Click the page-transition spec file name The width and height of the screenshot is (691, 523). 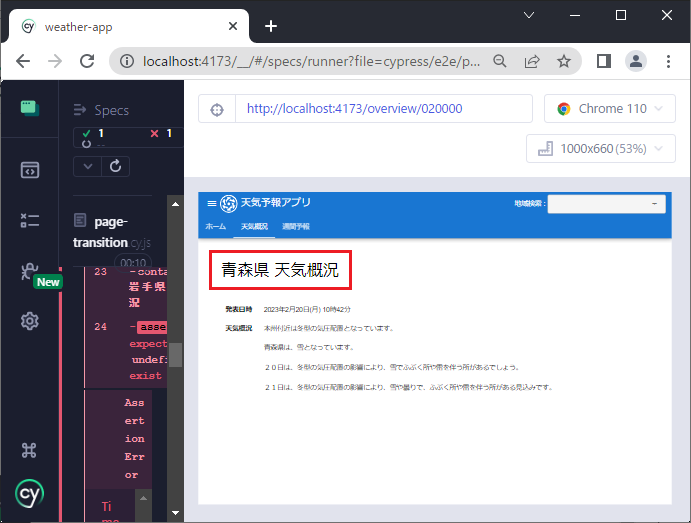click(x=112, y=232)
